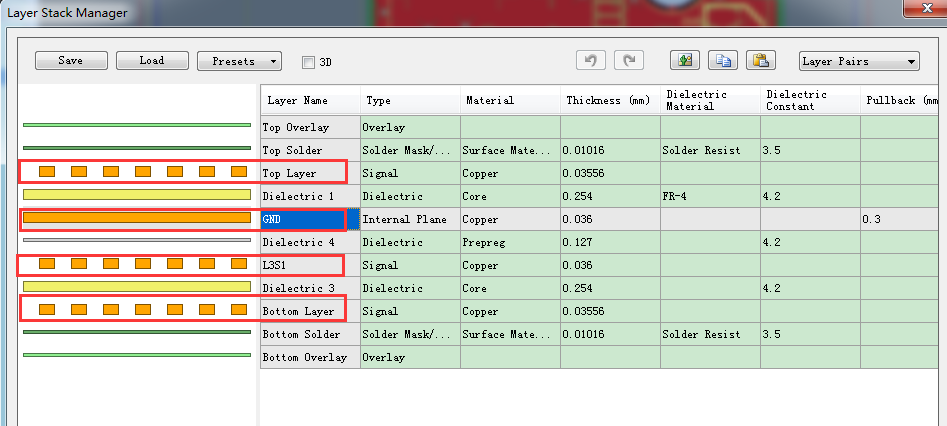947x426 pixels.
Task: Click the paste clipboard icon
Action: coord(761,60)
